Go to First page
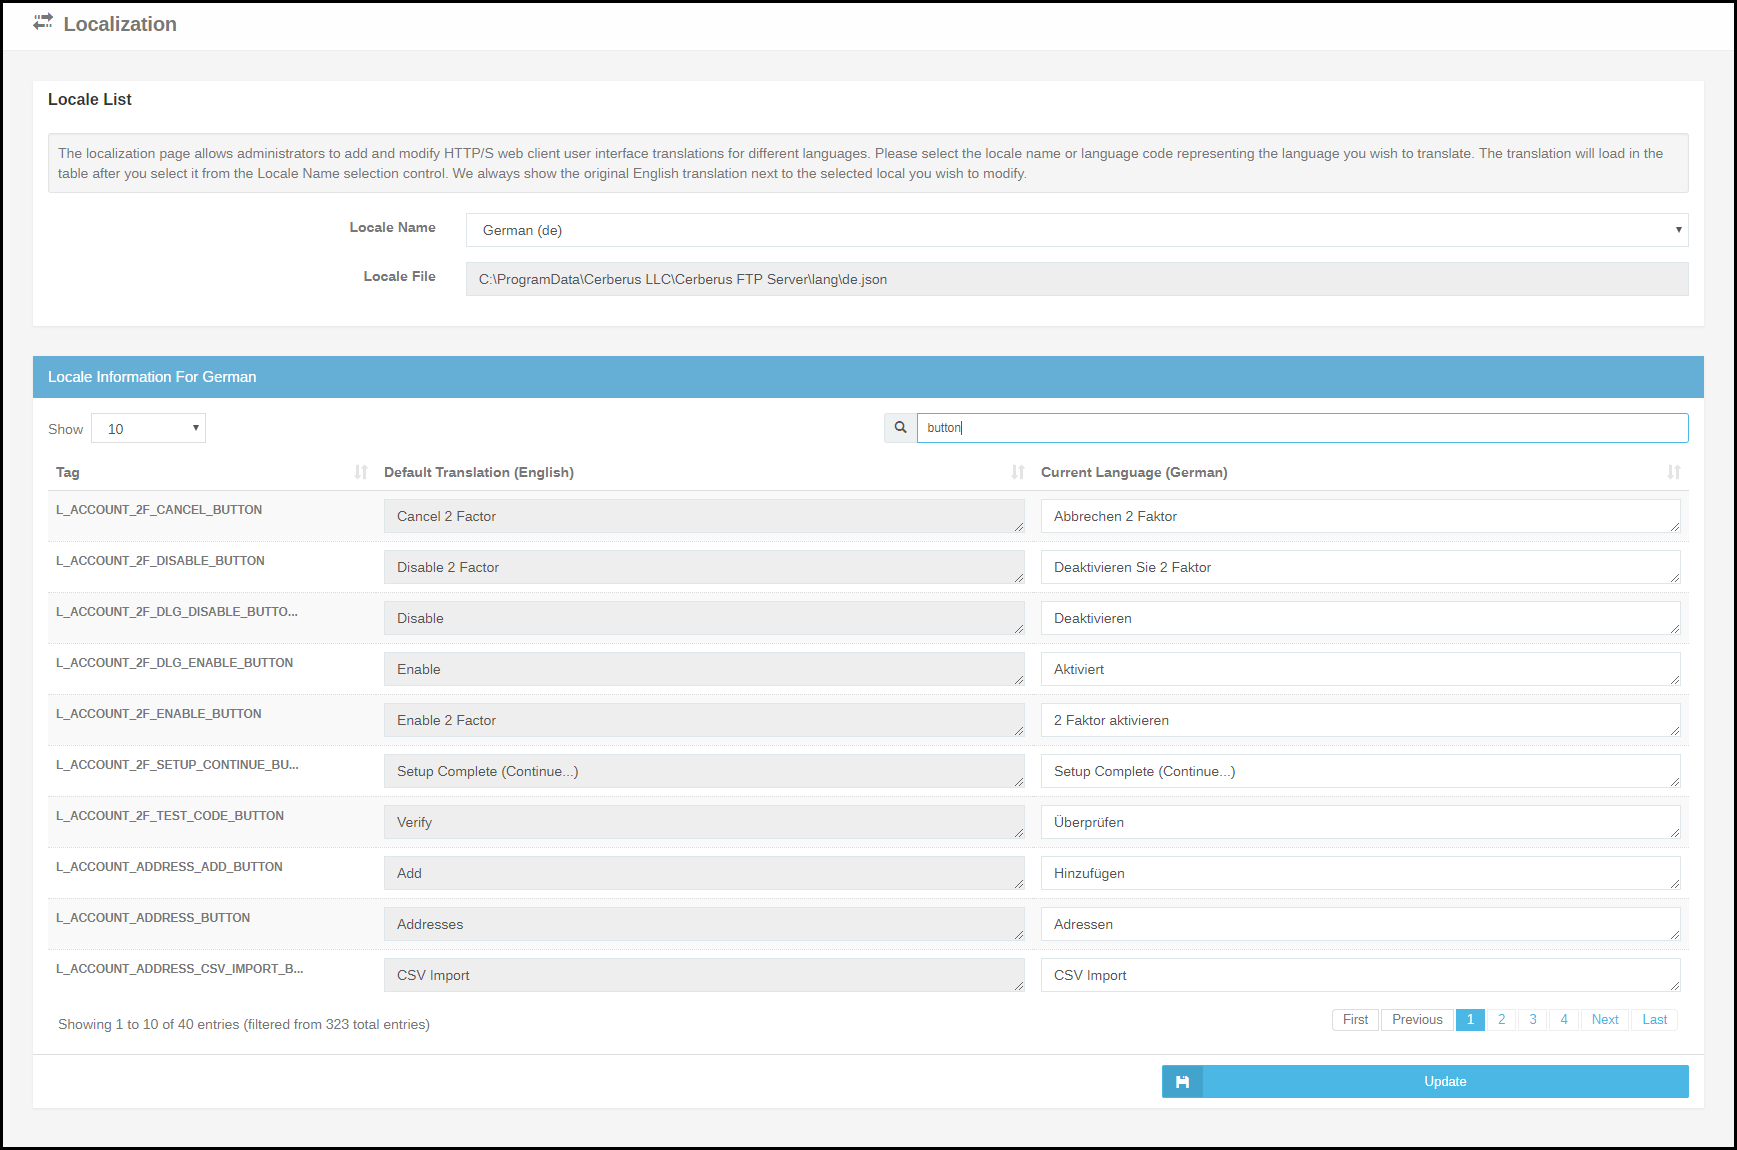 tap(1355, 1020)
